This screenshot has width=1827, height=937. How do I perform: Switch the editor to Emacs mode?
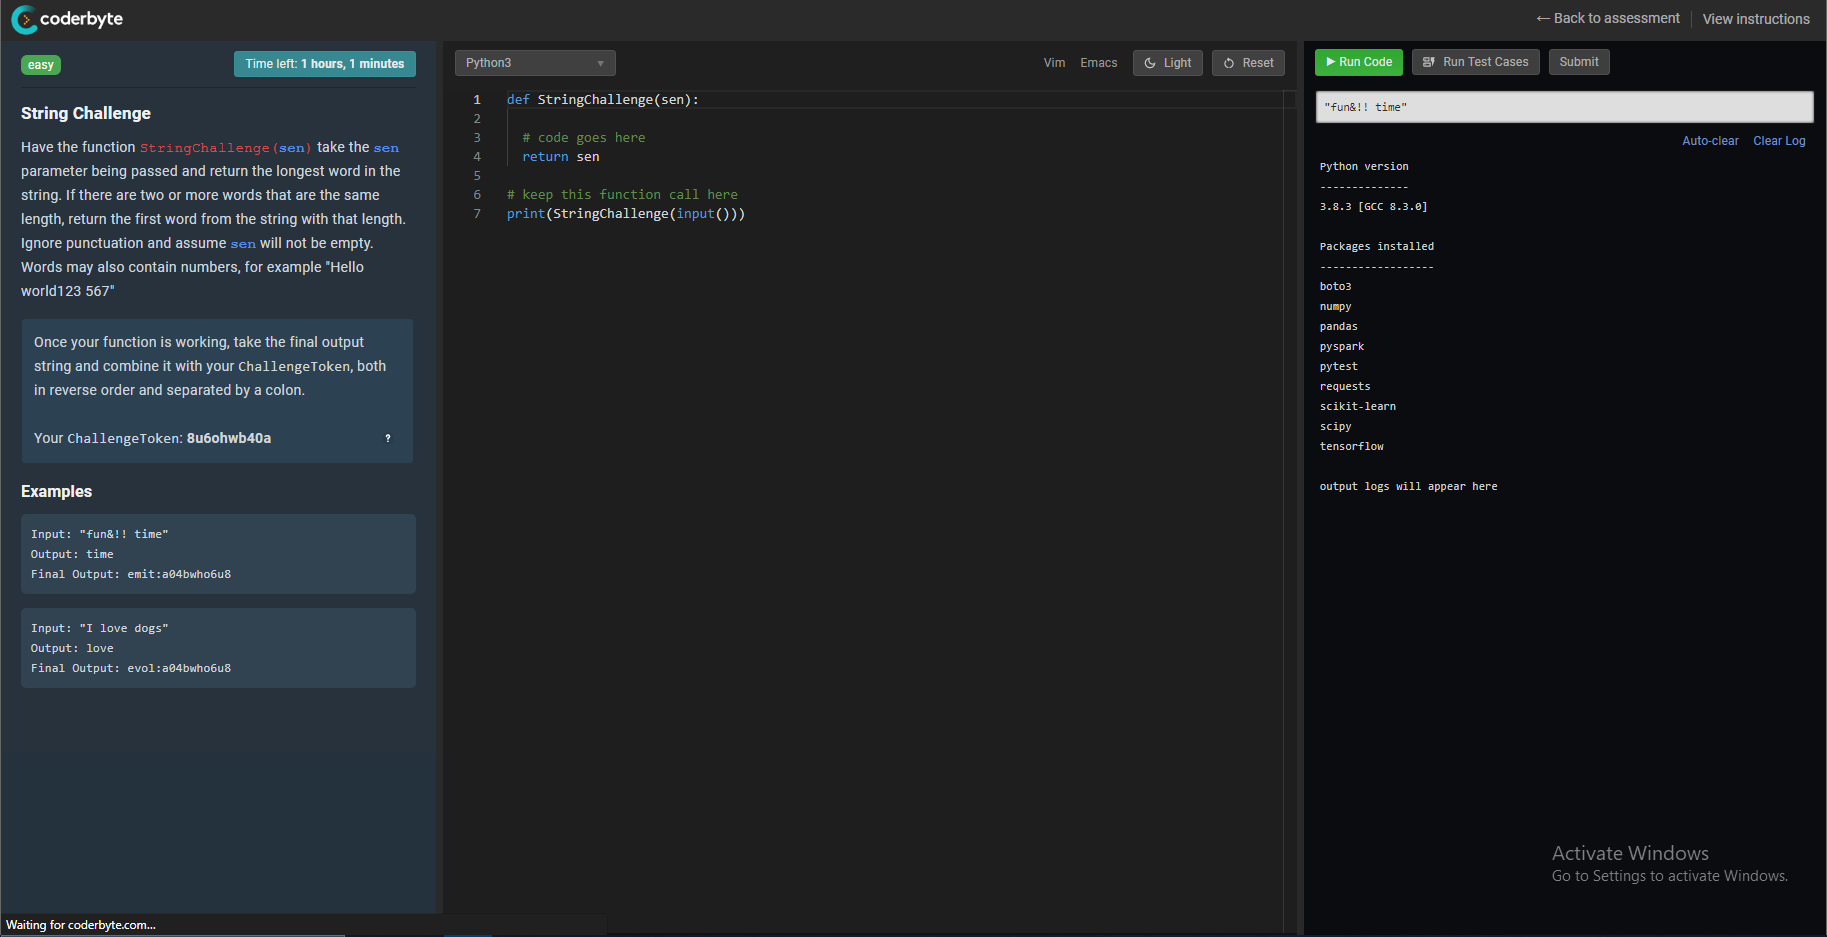1098,62
